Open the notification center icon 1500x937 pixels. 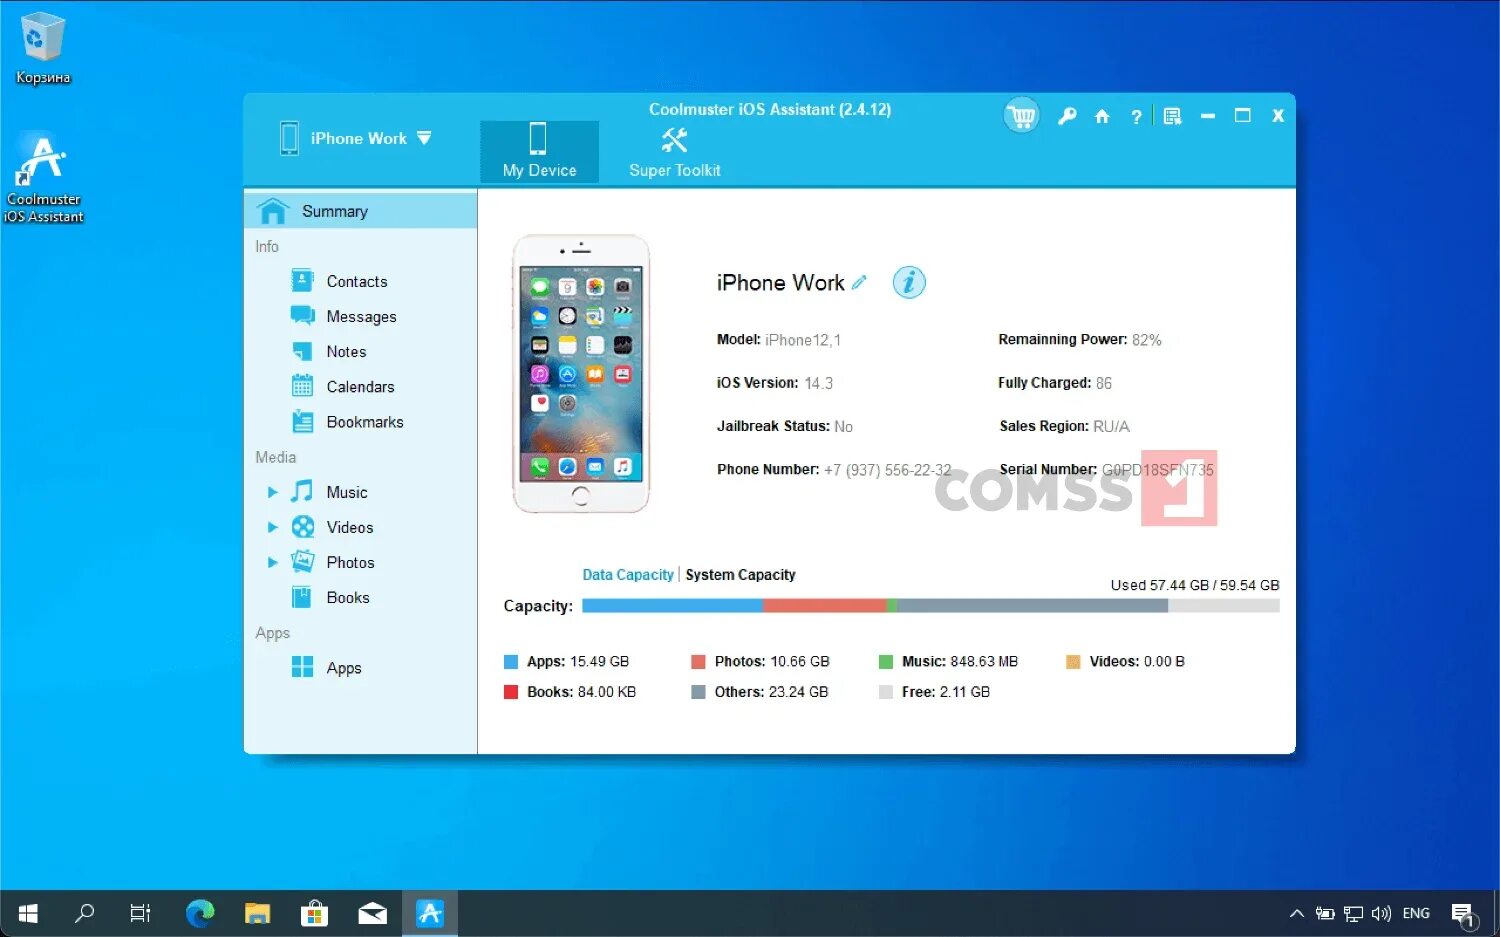point(1464,914)
